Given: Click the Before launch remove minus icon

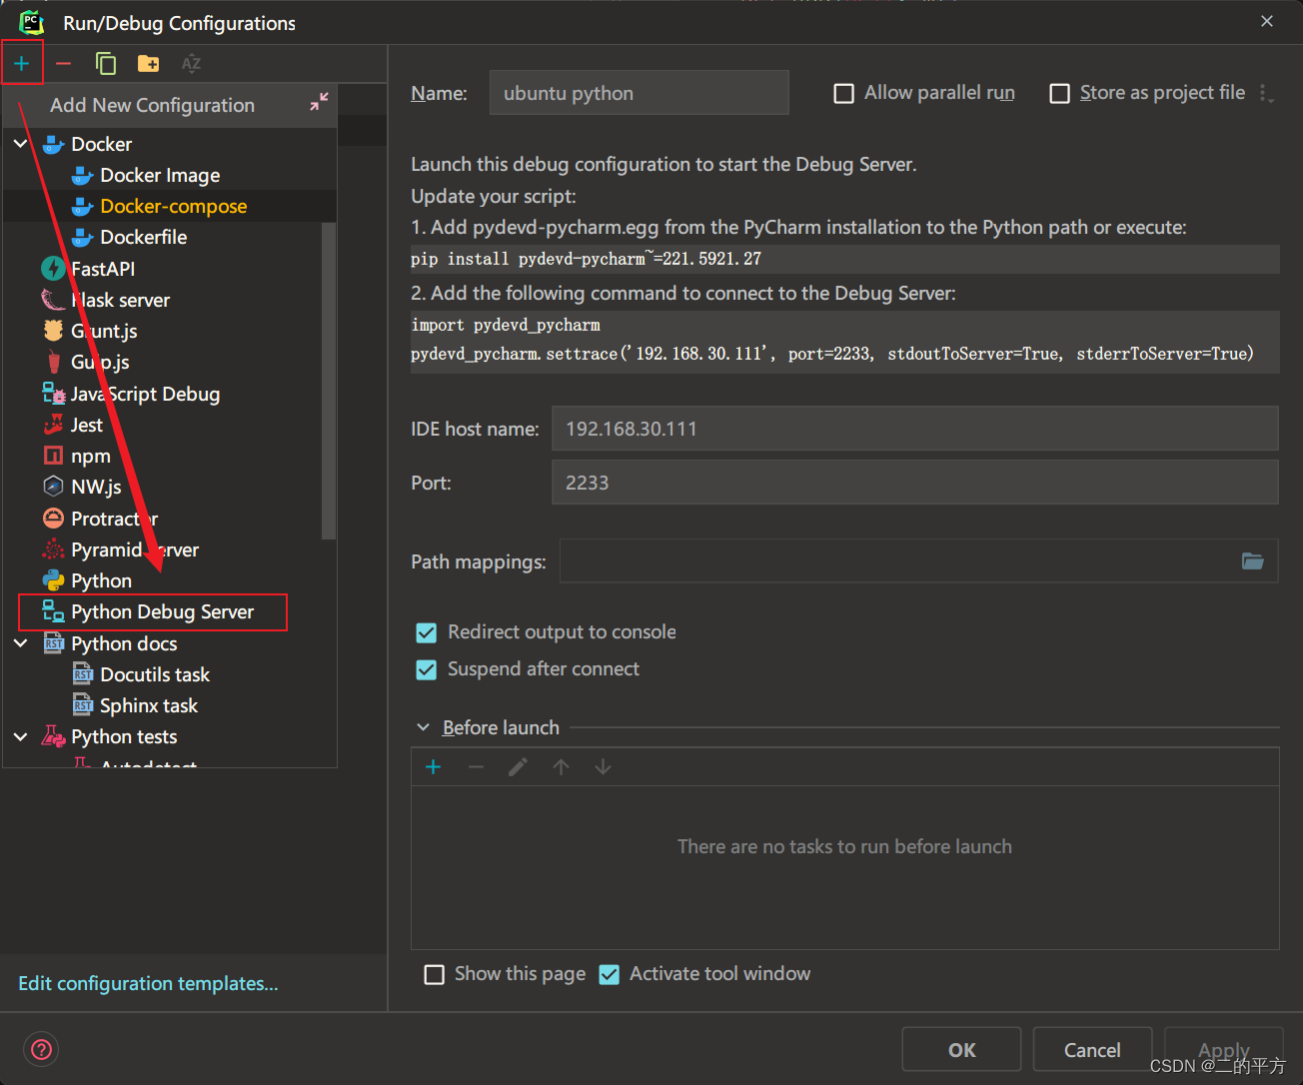Looking at the screenshot, I should 476,767.
